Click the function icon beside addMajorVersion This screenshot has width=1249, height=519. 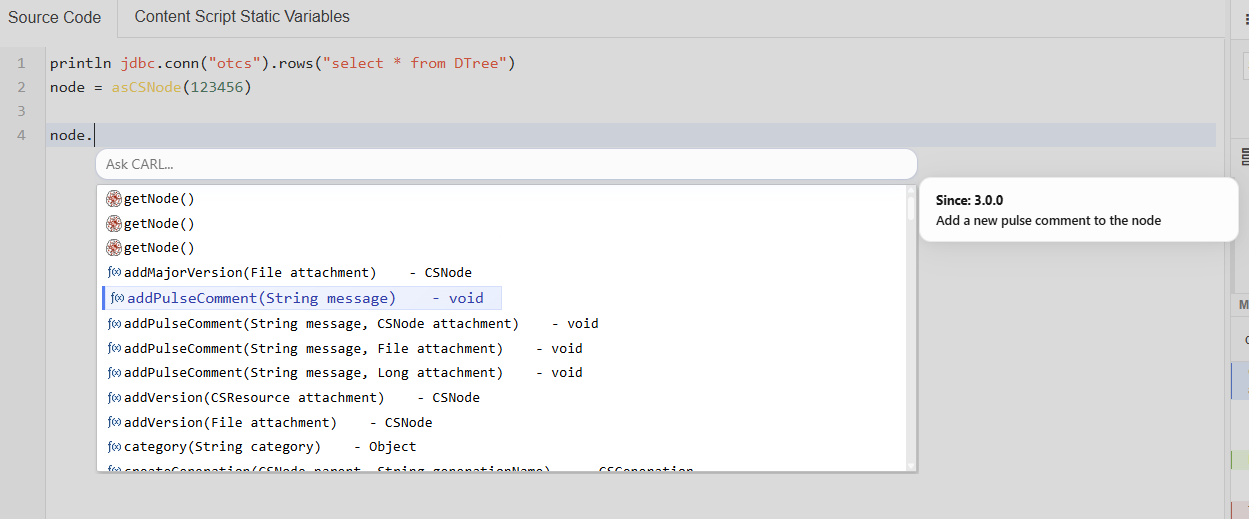pyautogui.click(x=114, y=273)
